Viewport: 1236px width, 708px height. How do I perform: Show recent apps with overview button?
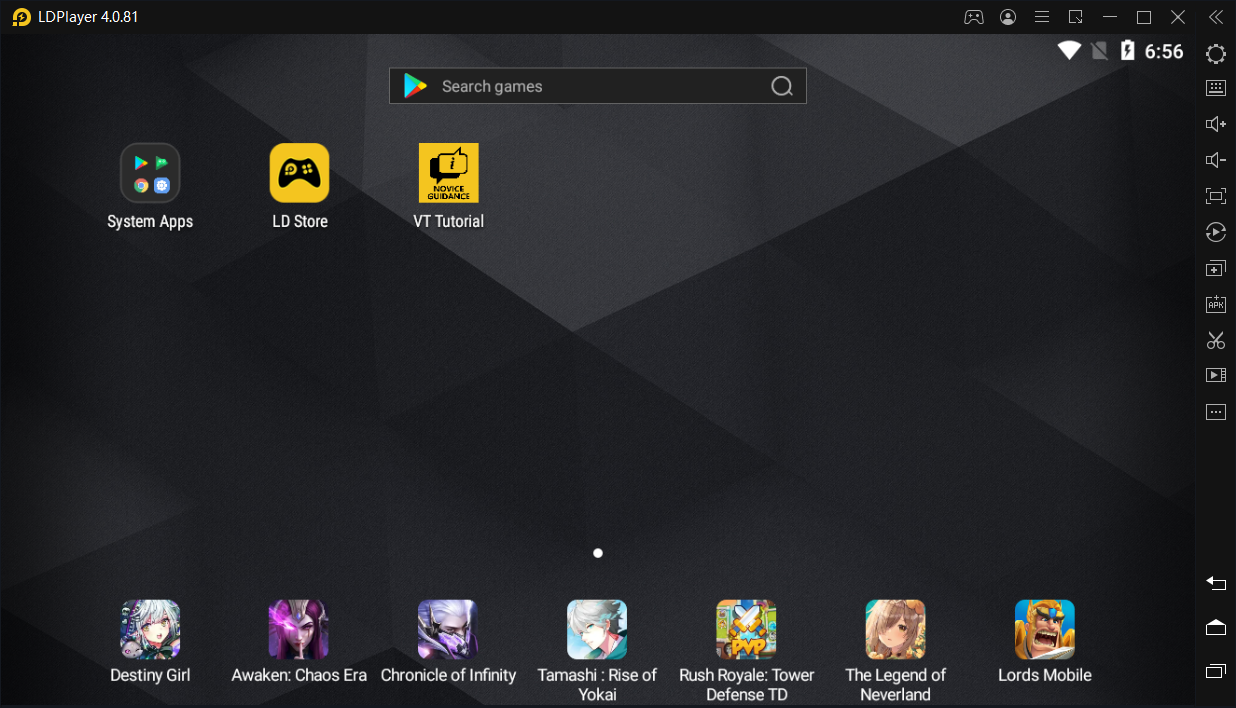(1216, 670)
